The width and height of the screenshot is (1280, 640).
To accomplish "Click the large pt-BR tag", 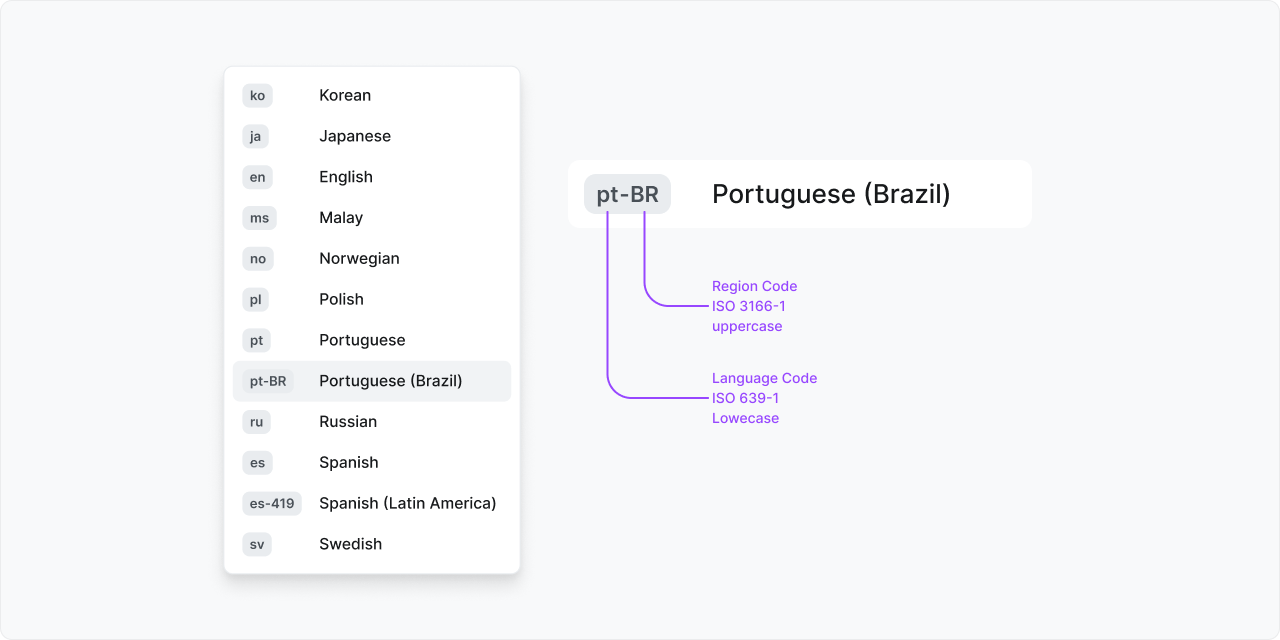I will 627,194.
